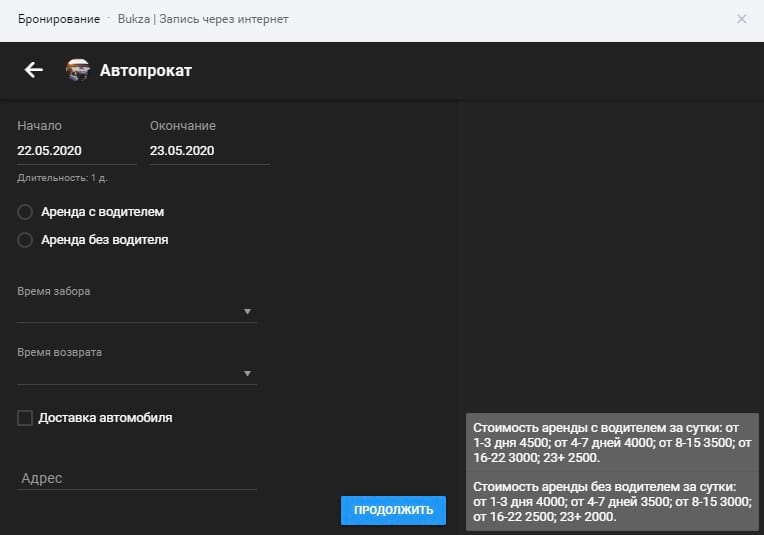The image size is (764, 535).
Task: Click the Время забора dropdown arrow
Action: (247, 312)
